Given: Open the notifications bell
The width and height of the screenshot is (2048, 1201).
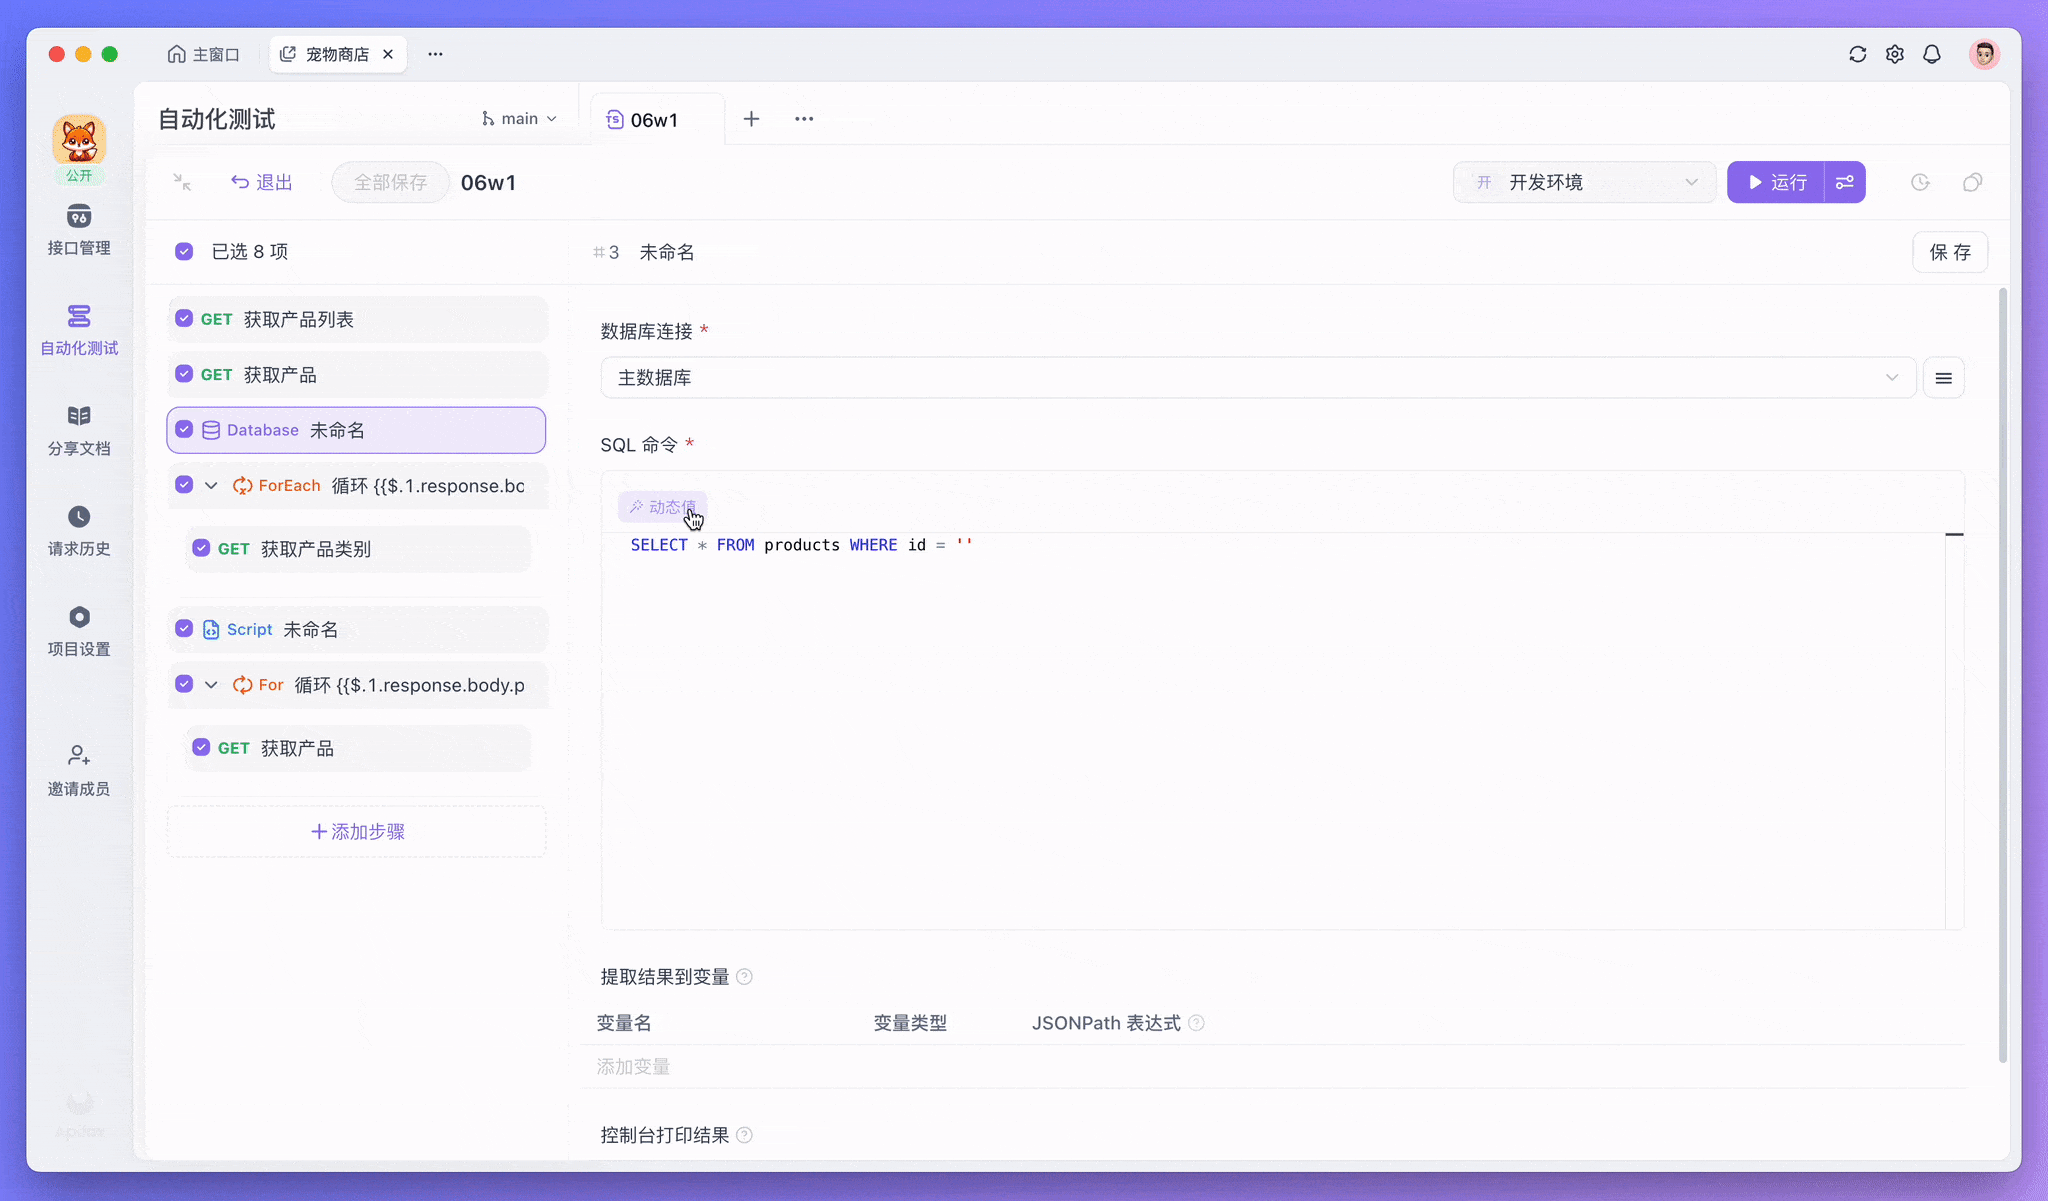Looking at the screenshot, I should [x=1932, y=54].
